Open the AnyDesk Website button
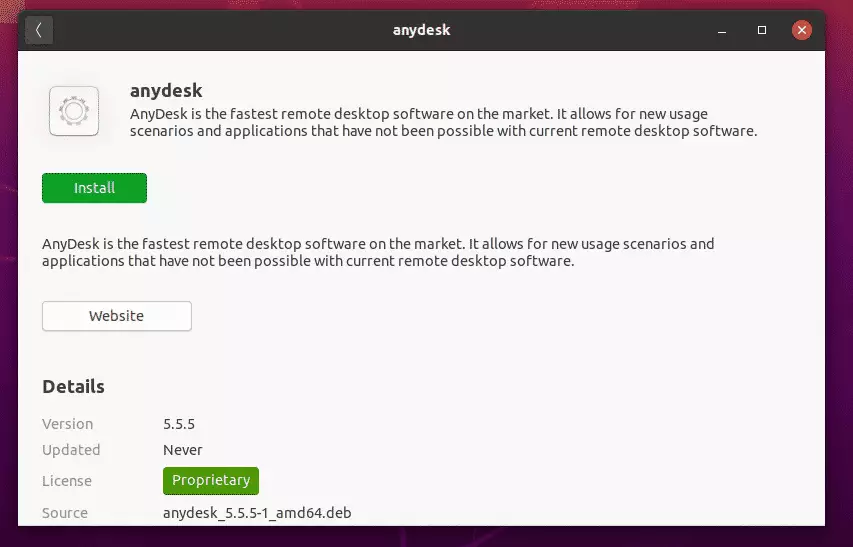 [x=116, y=316]
